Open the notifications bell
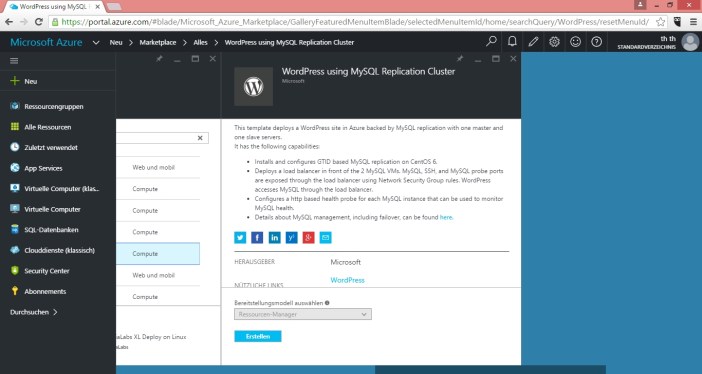Screen dimensions: 702x374 512,42
